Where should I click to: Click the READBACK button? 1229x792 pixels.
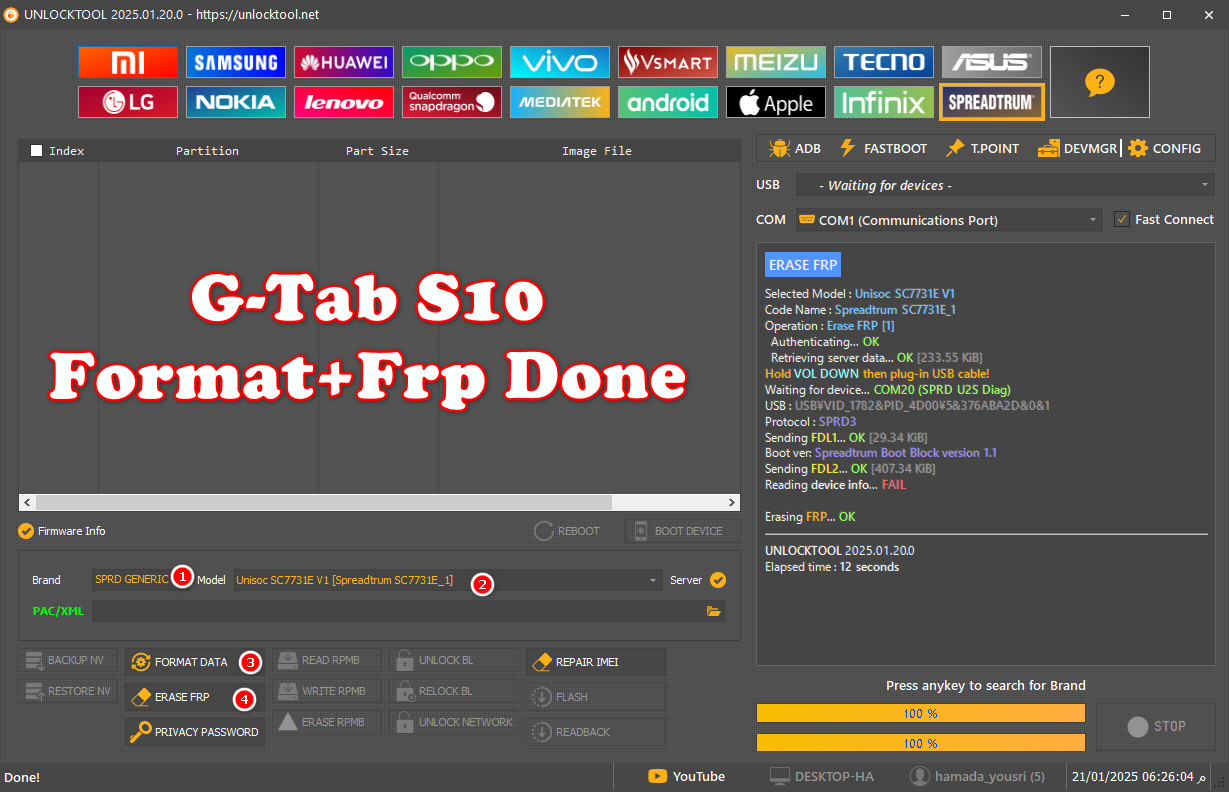[596, 732]
